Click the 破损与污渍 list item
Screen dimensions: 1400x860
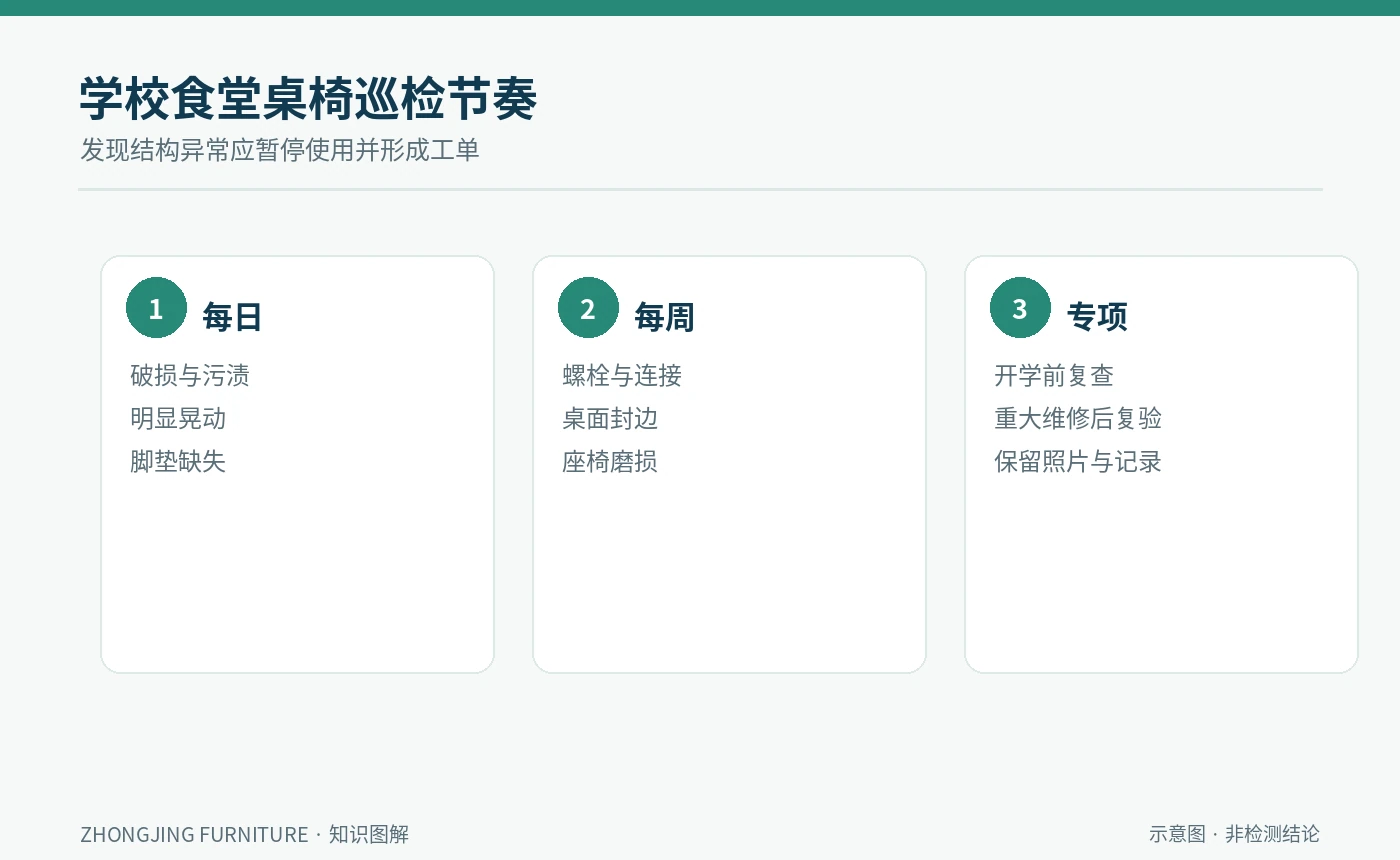pos(190,376)
